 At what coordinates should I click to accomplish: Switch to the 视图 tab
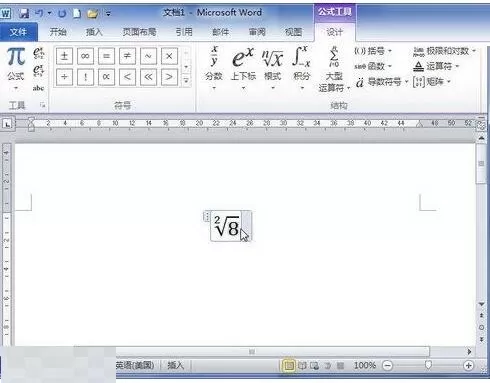(x=293, y=32)
